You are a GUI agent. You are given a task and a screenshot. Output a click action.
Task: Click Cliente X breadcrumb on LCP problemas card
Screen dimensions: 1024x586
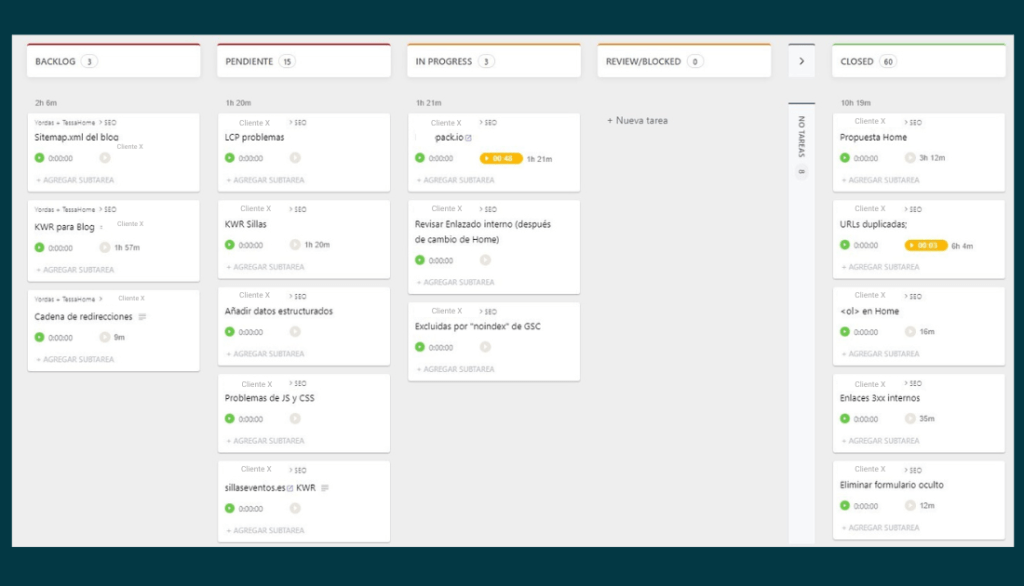254,123
